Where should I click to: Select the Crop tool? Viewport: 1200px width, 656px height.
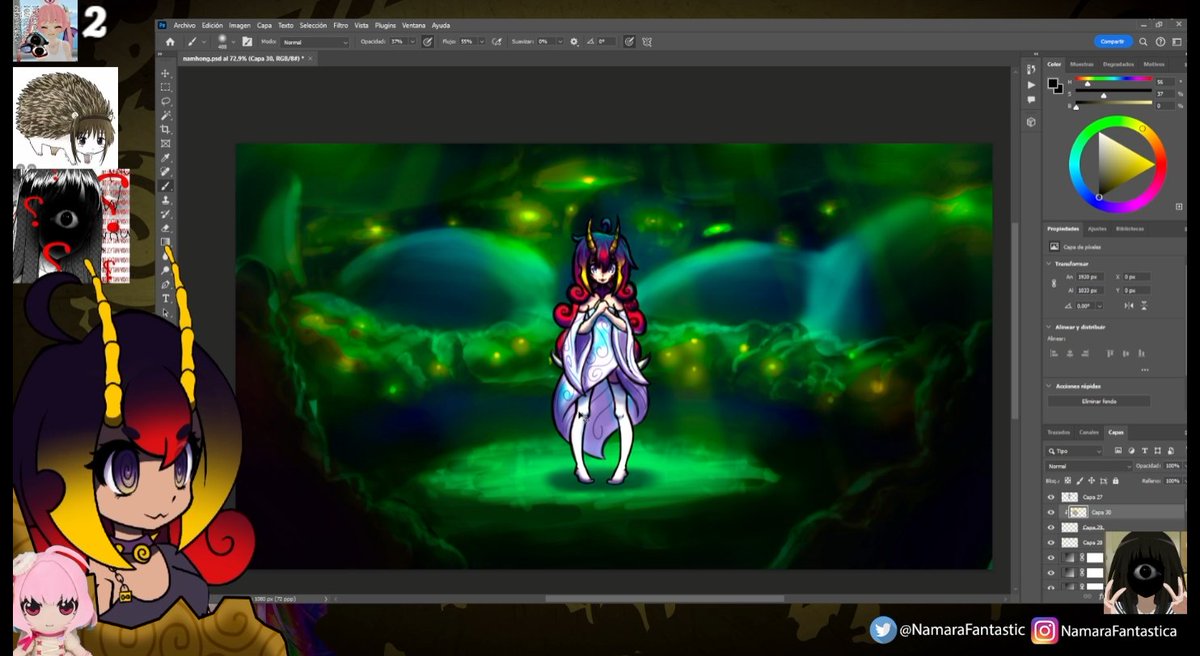(x=165, y=130)
